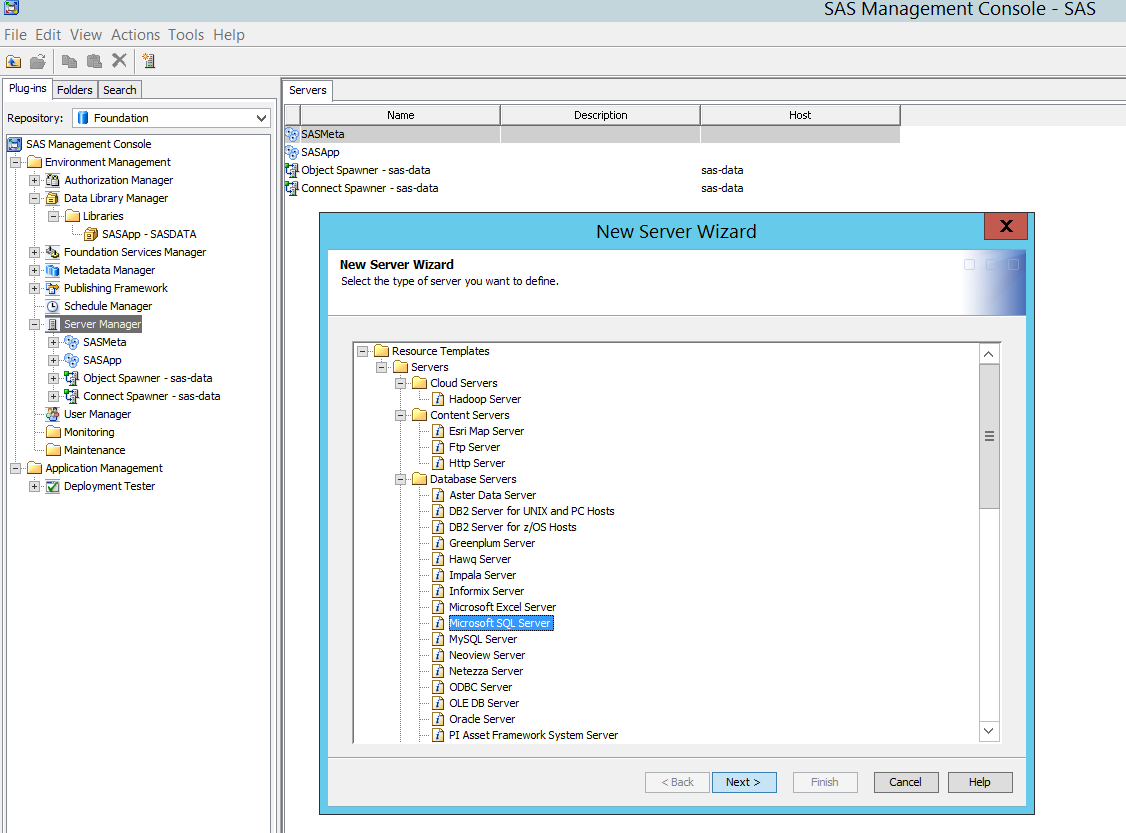The width and height of the screenshot is (1126, 833).
Task: Select Http Server template
Action: pyautogui.click(x=477, y=463)
